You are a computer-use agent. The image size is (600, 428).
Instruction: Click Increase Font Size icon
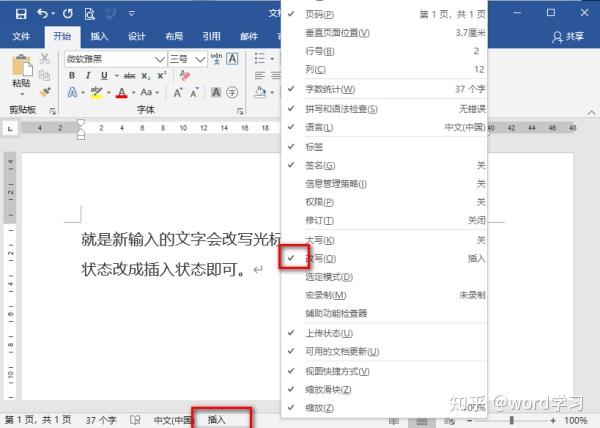178,93
